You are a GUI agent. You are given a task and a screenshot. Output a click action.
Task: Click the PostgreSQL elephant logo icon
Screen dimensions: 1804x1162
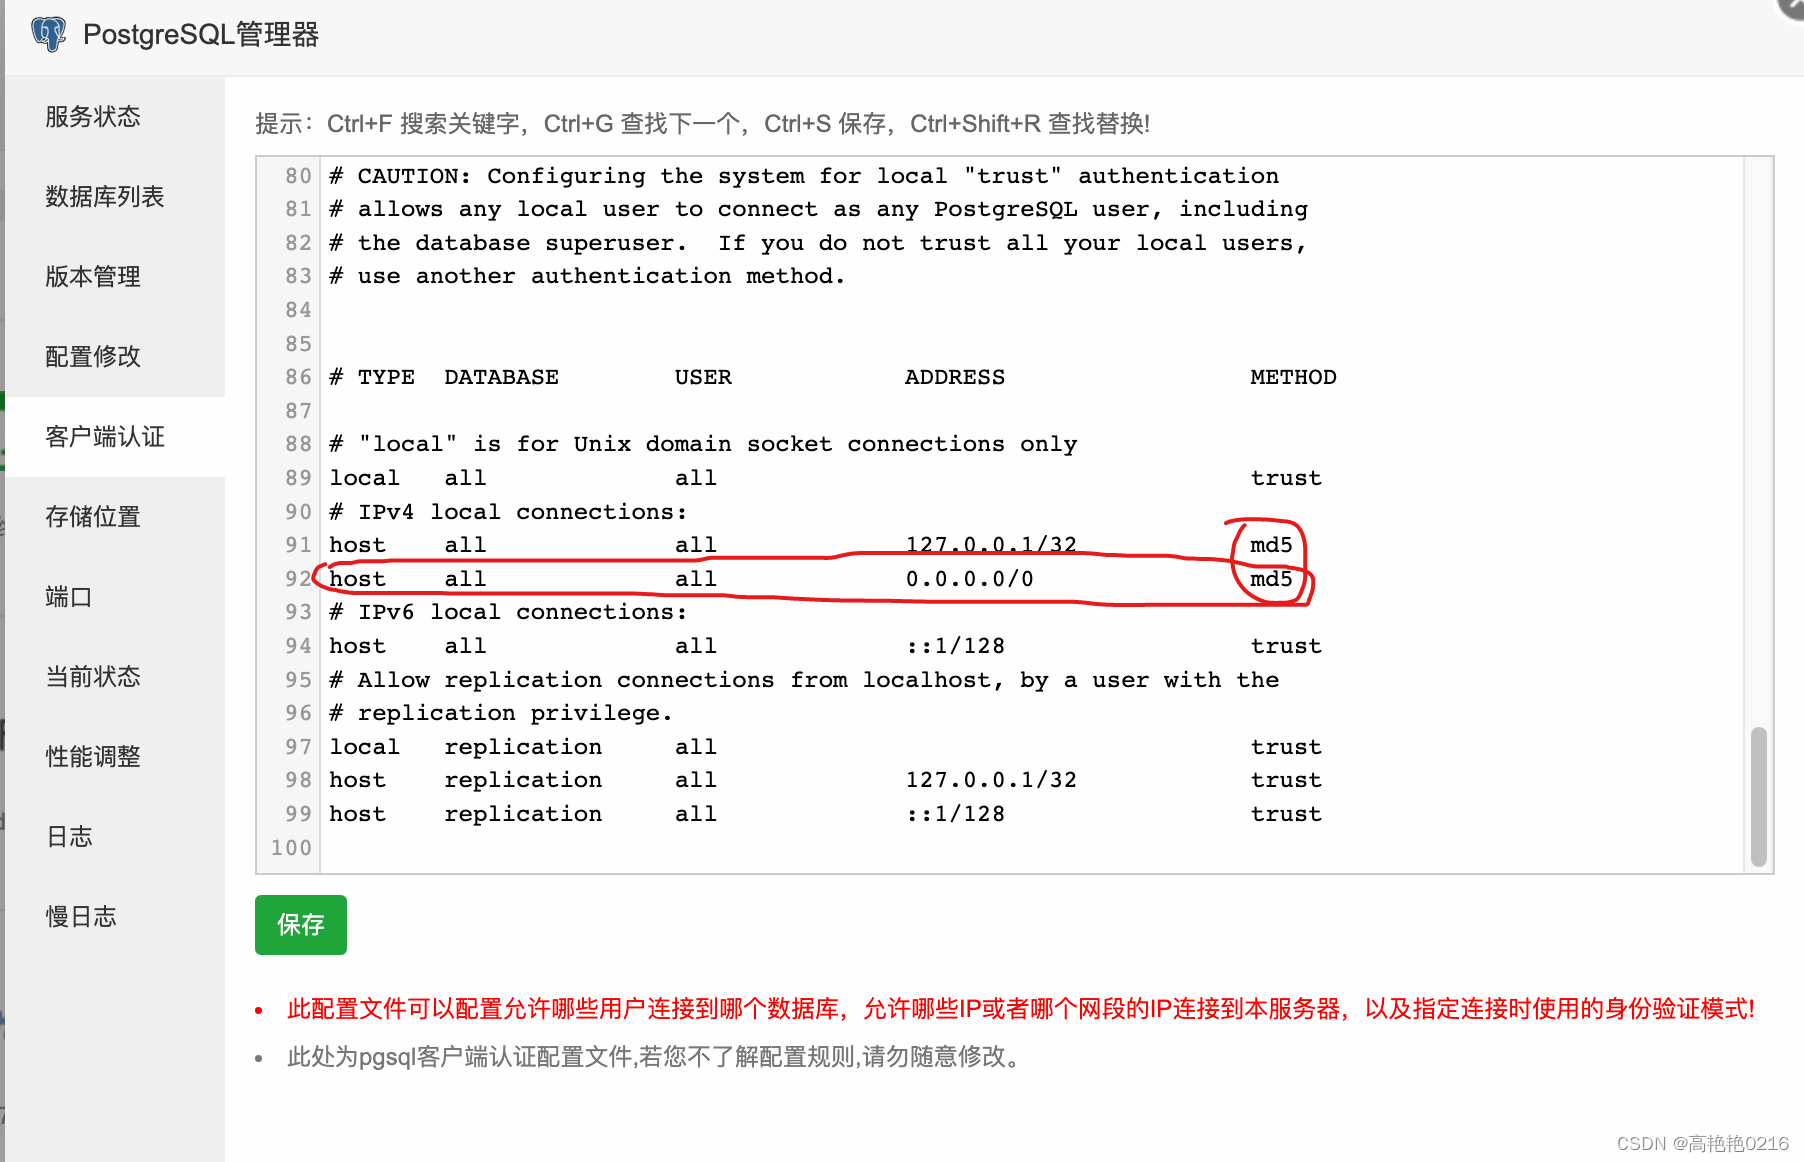click(48, 34)
